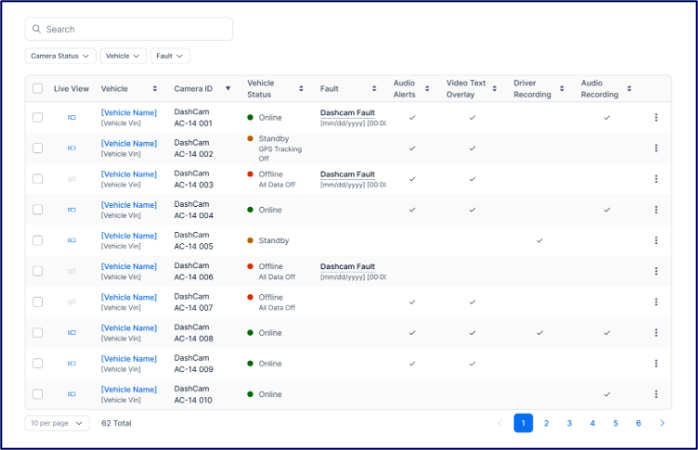The height and width of the screenshot is (450, 698).
Task: Sort by Vehicle Status column arrows
Action: (301, 89)
